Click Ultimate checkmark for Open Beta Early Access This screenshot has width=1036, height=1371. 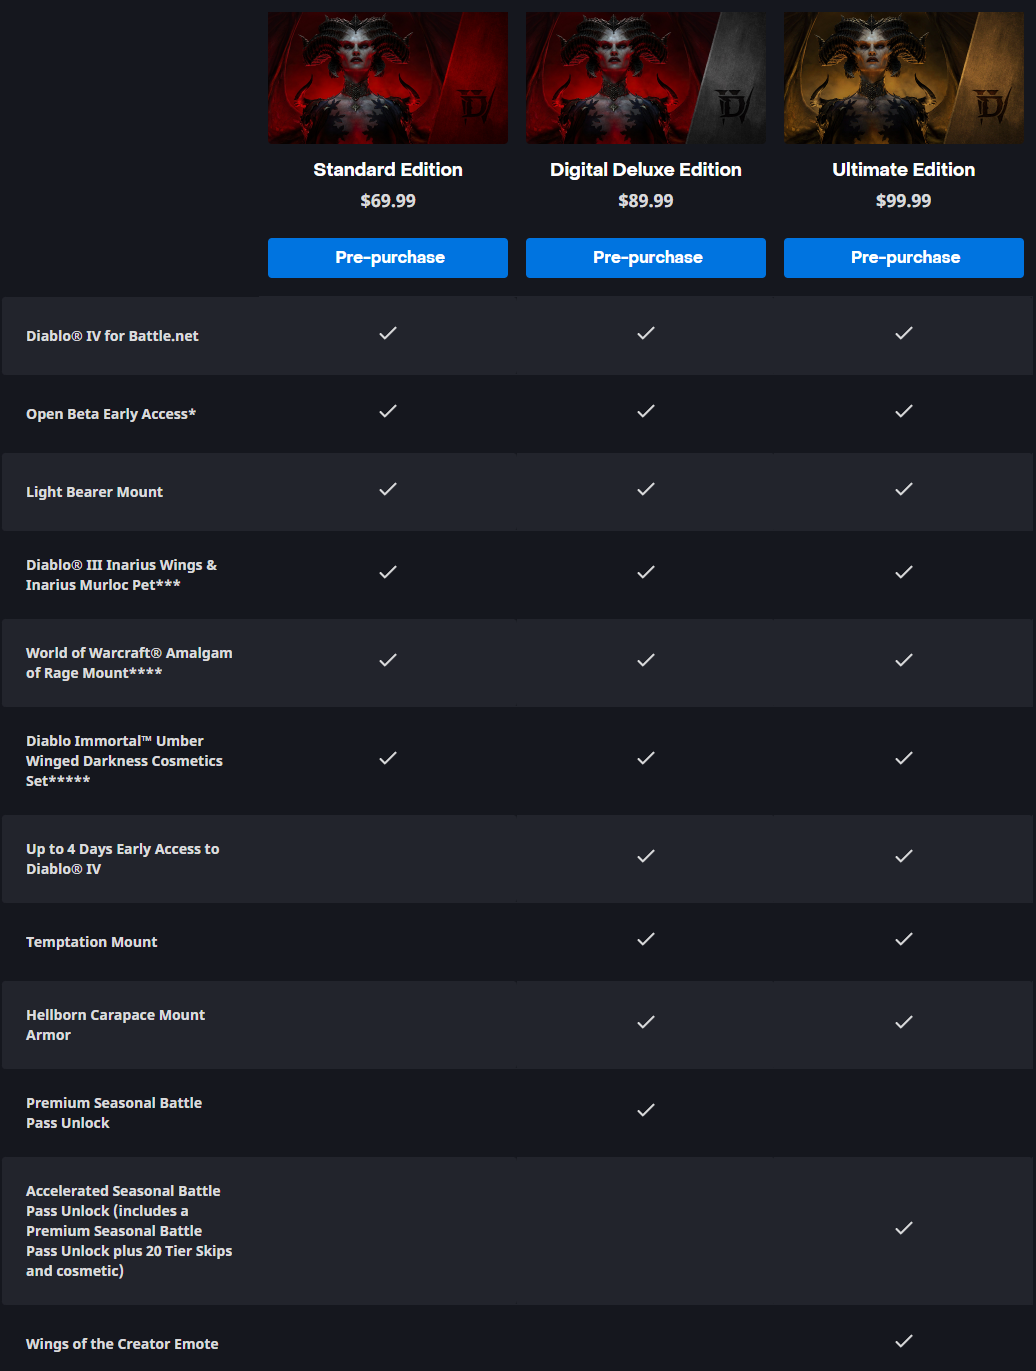904,411
